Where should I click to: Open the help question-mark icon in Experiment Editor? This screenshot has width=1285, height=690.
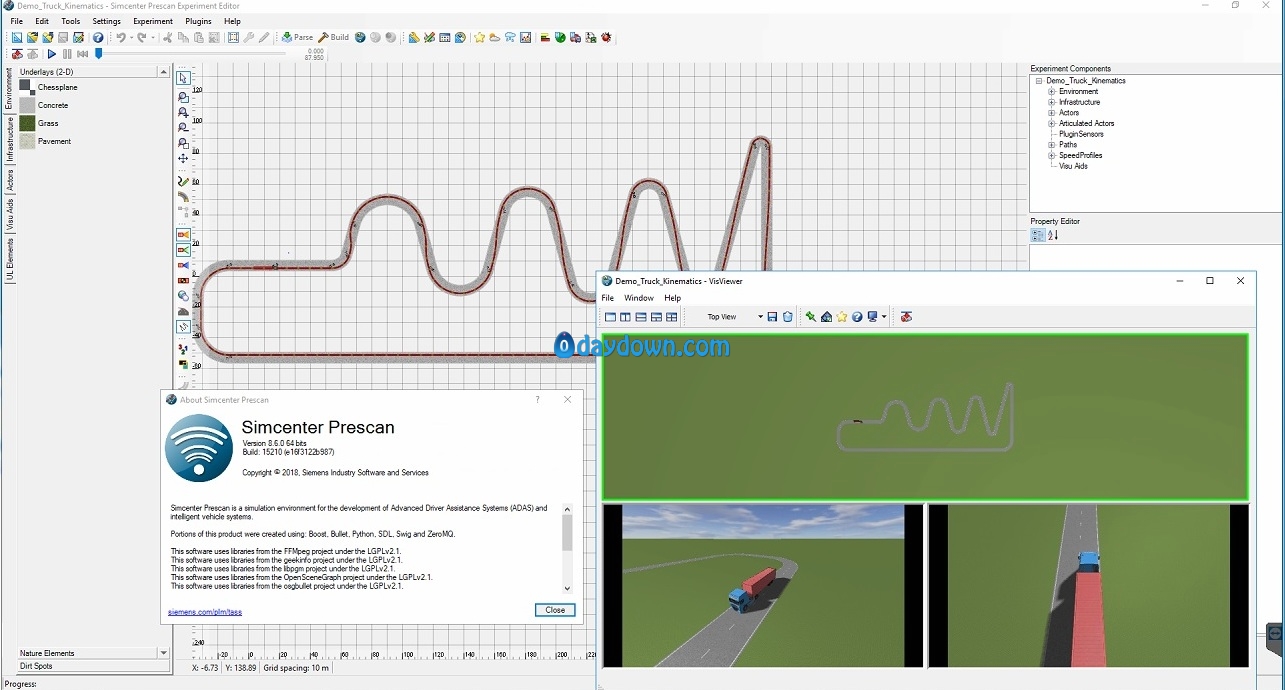click(98, 37)
